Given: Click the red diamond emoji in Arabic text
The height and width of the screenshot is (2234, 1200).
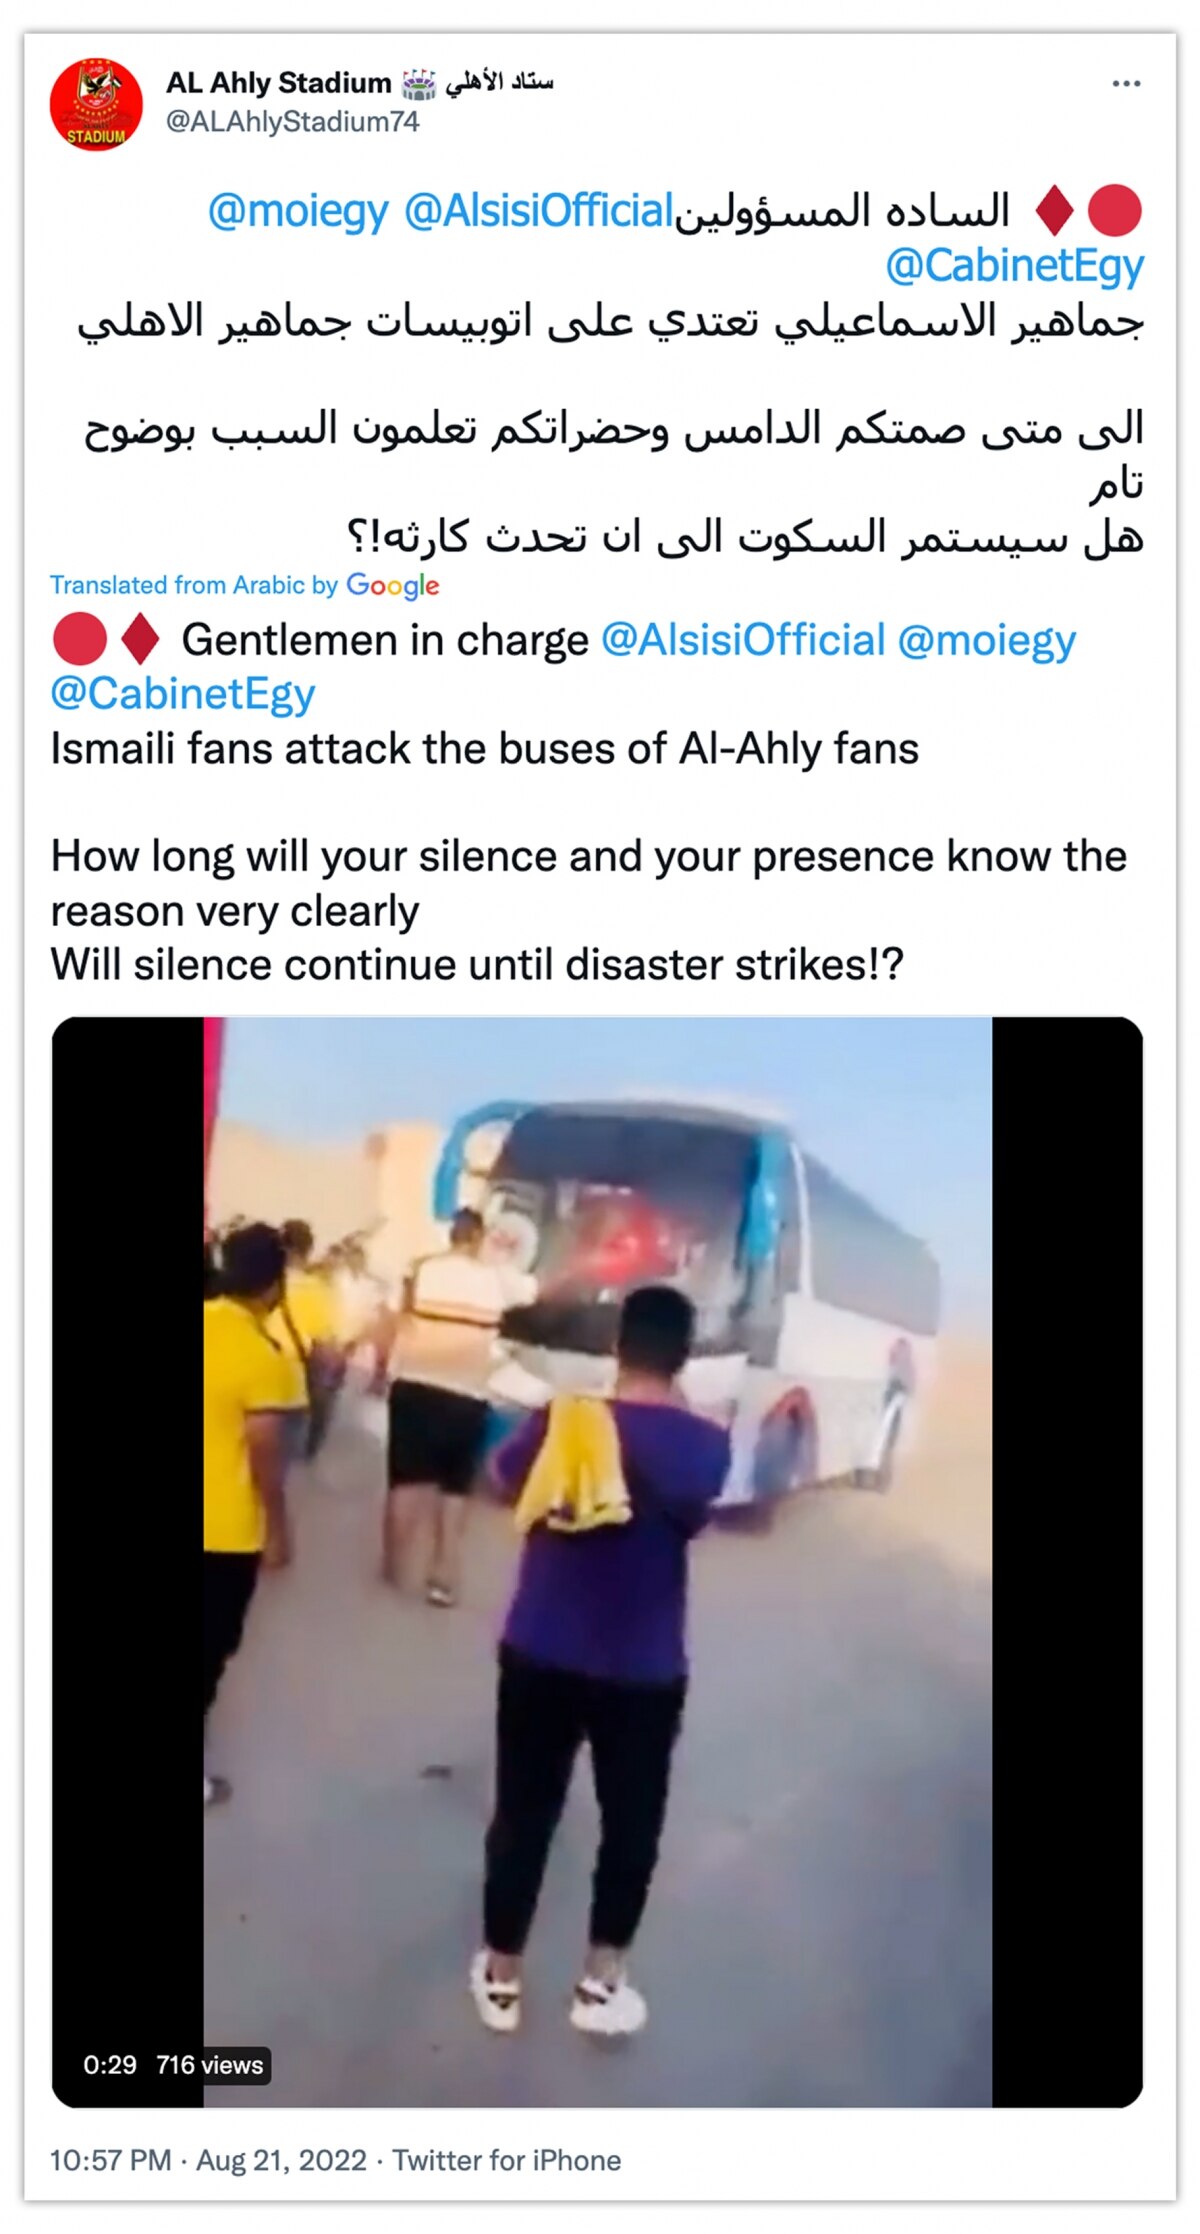Looking at the screenshot, I should click(x=1054, y=211).
